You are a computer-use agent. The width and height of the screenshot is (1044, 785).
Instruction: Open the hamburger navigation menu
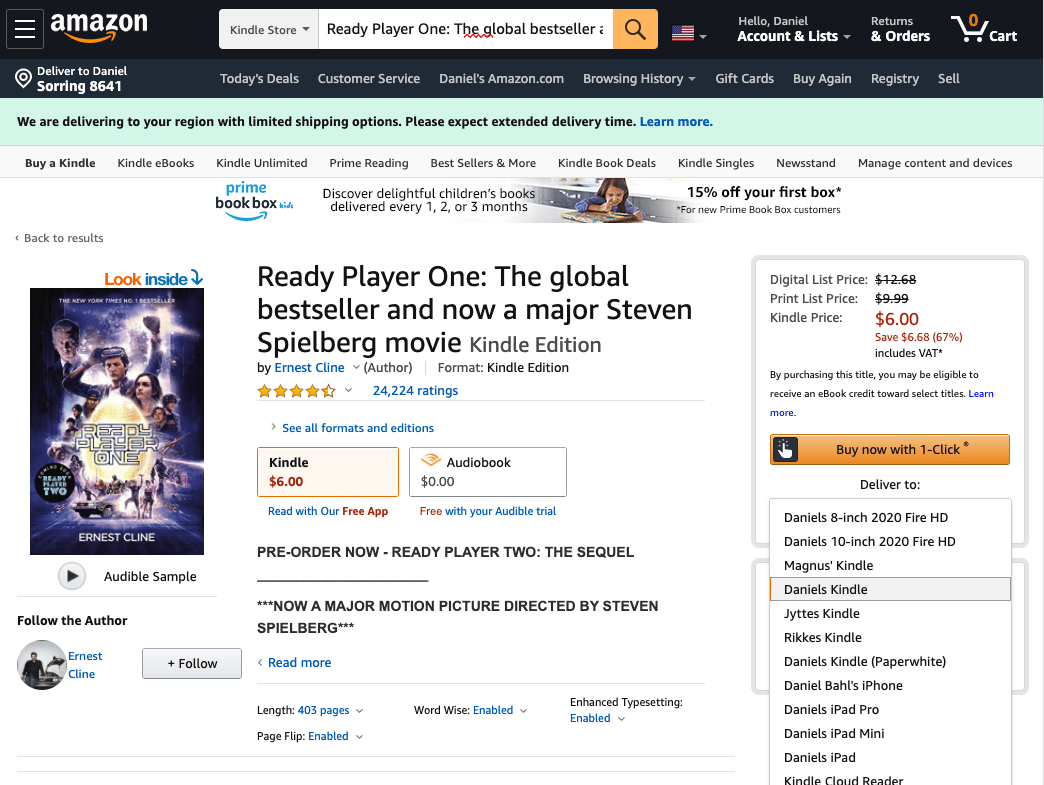pyautogui.click(x=25, y=29)
